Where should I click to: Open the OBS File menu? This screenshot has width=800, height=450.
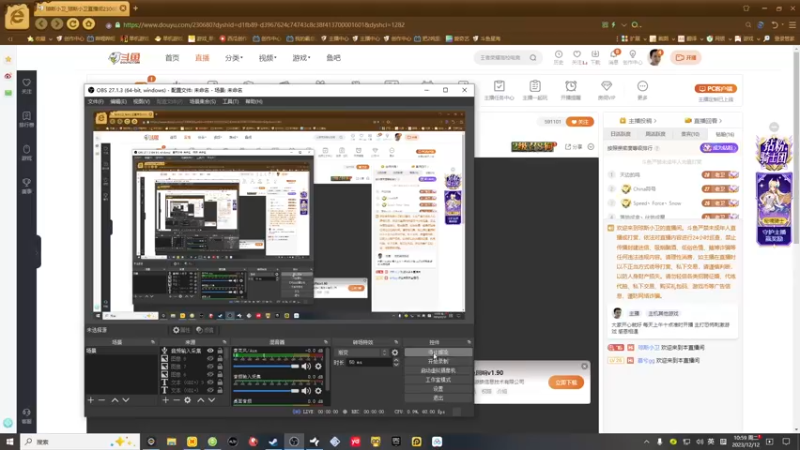coord(95,102)
